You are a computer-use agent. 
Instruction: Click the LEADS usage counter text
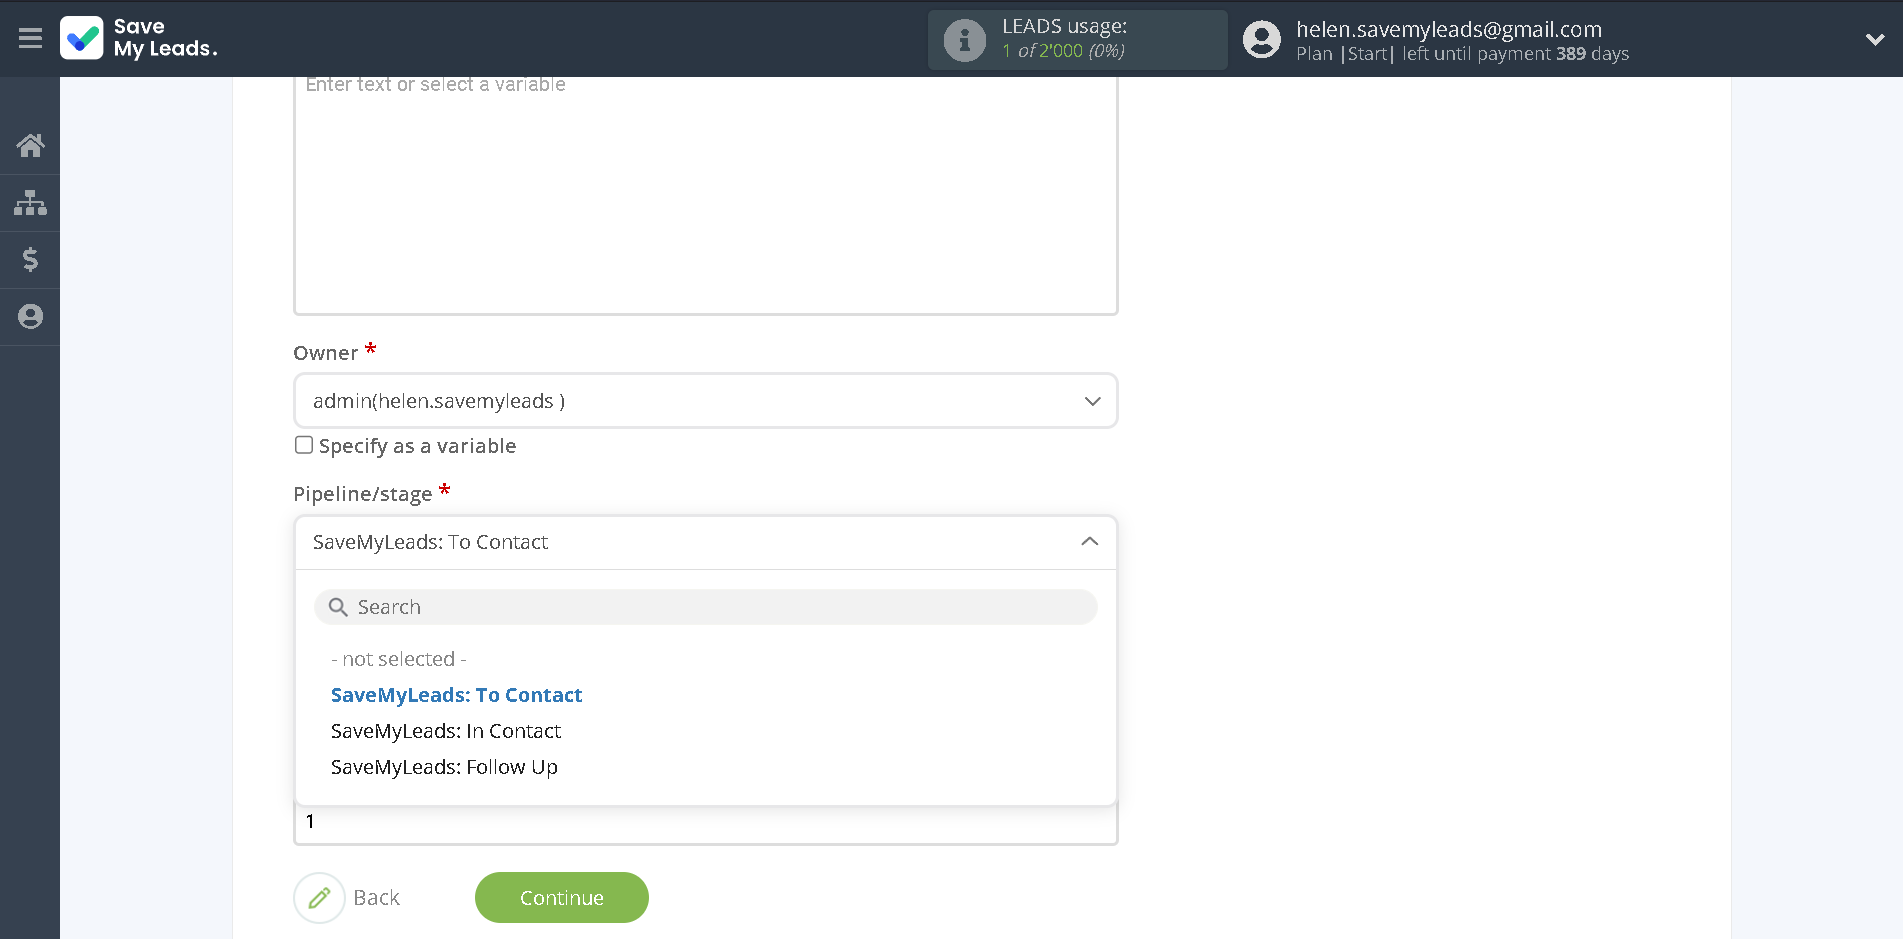point(1063,51)
